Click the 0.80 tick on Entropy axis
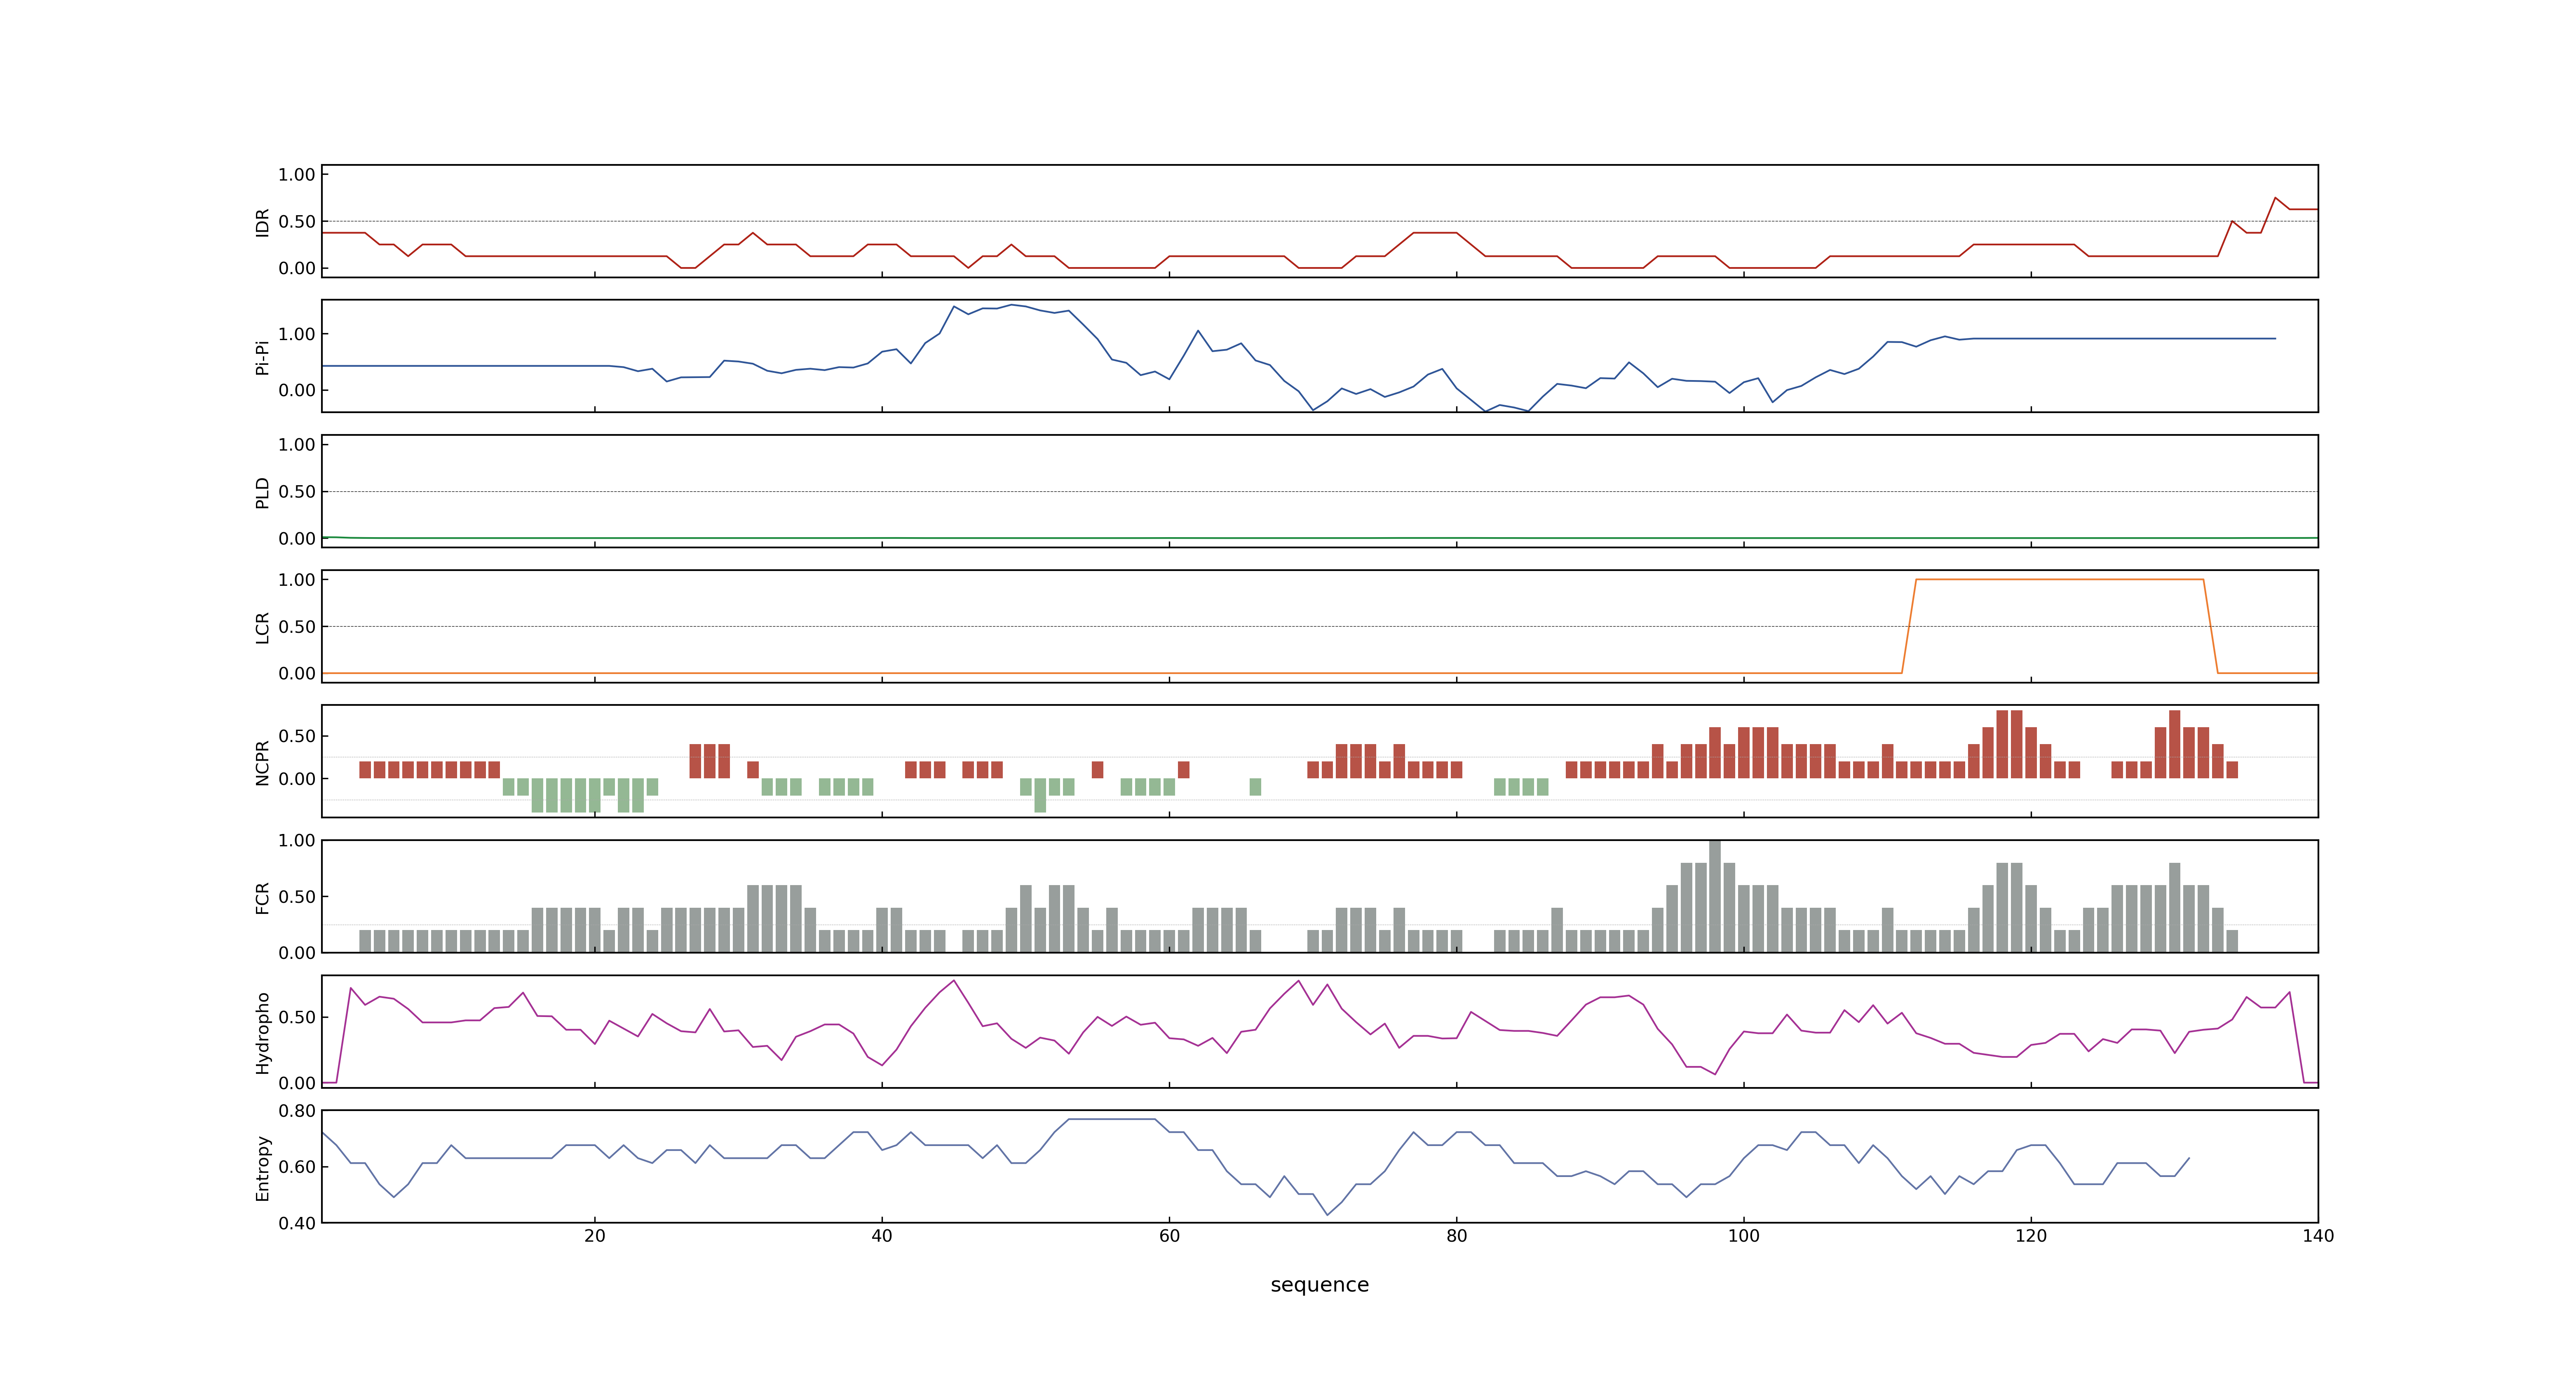This screenshot has width=2576, height=1374. (x=297, y=1111)
